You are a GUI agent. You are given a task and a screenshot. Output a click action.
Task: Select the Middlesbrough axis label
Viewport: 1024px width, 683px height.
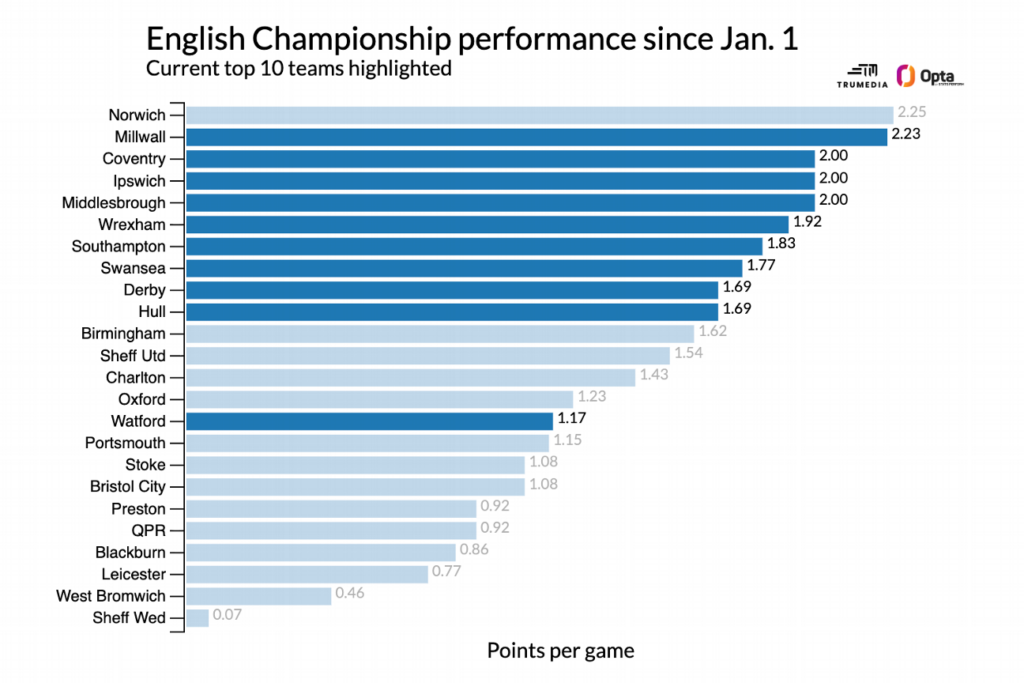coord(113,203)
